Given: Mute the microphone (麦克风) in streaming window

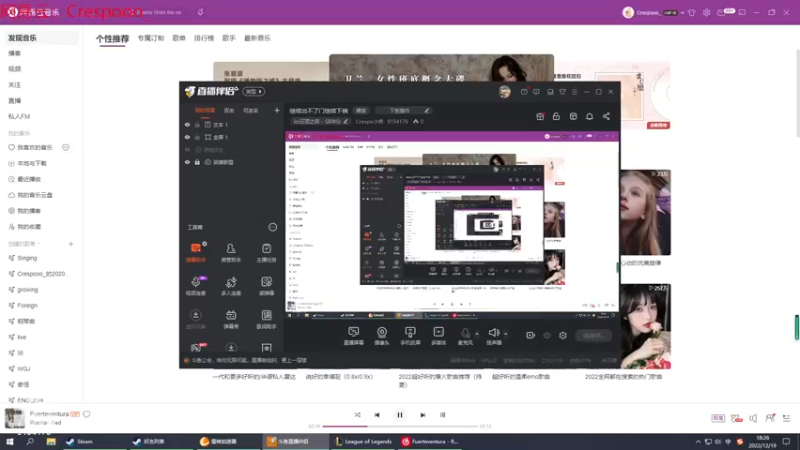Looking at the screenshot, I should click(x=465, y=336).
